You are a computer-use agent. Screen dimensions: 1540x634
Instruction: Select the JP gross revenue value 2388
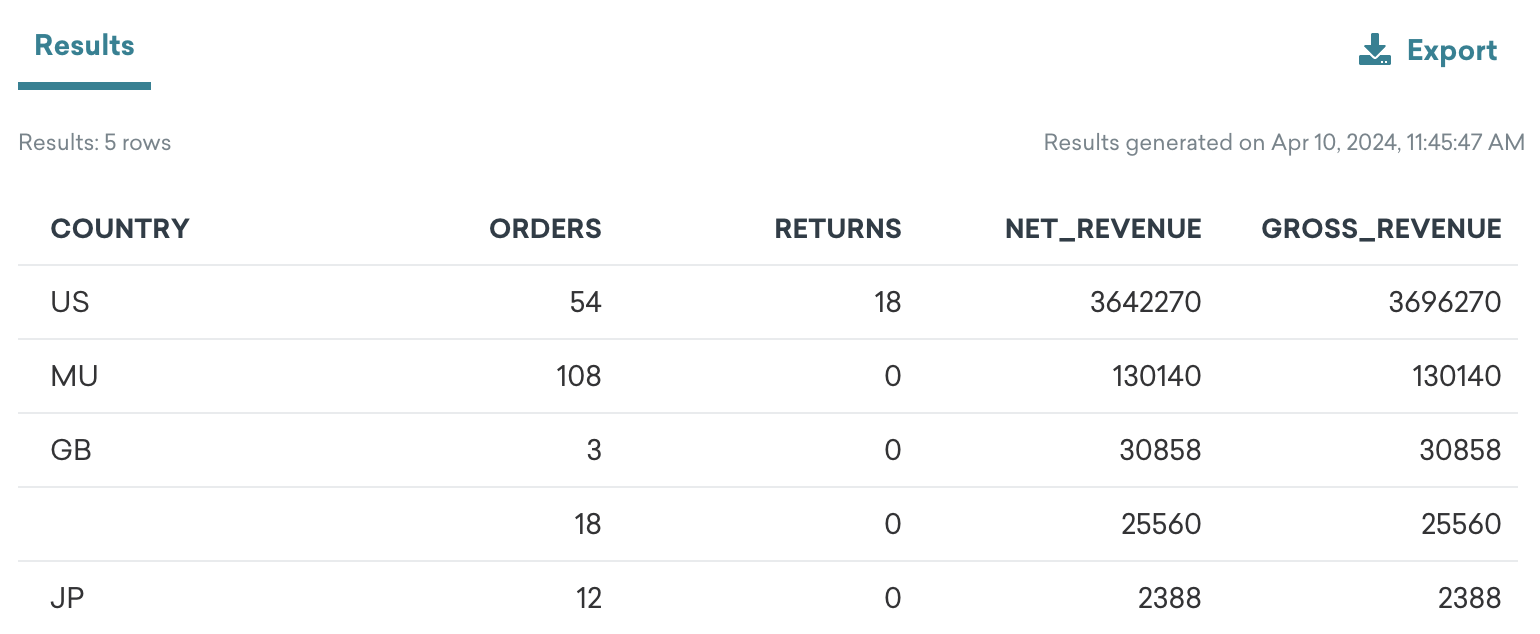point(1469,598)
